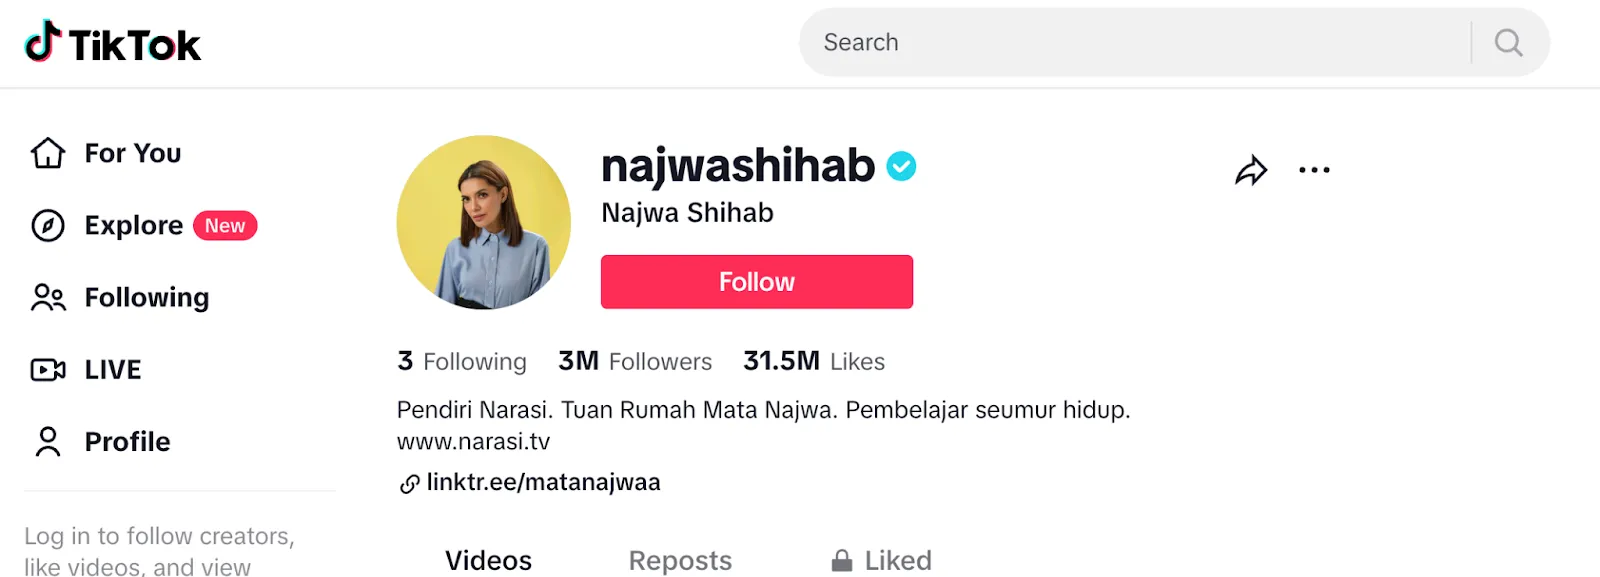
Task: Switch to the Reposts tab
Action: pos(680,560)
